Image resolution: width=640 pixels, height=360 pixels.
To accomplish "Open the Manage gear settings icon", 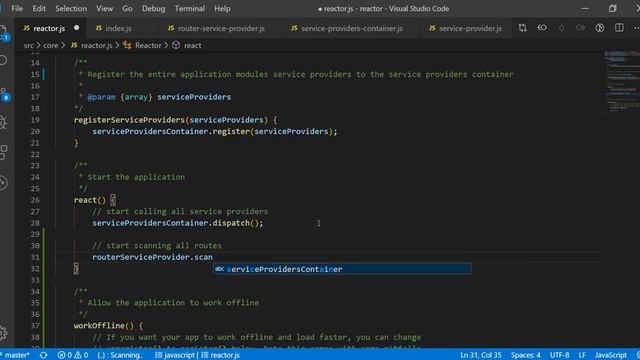I will click(3, 333).
